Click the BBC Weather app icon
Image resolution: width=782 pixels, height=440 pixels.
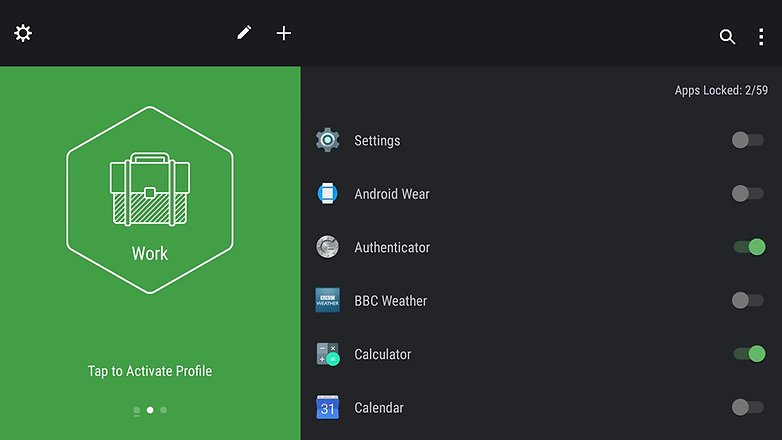(328, 300)
